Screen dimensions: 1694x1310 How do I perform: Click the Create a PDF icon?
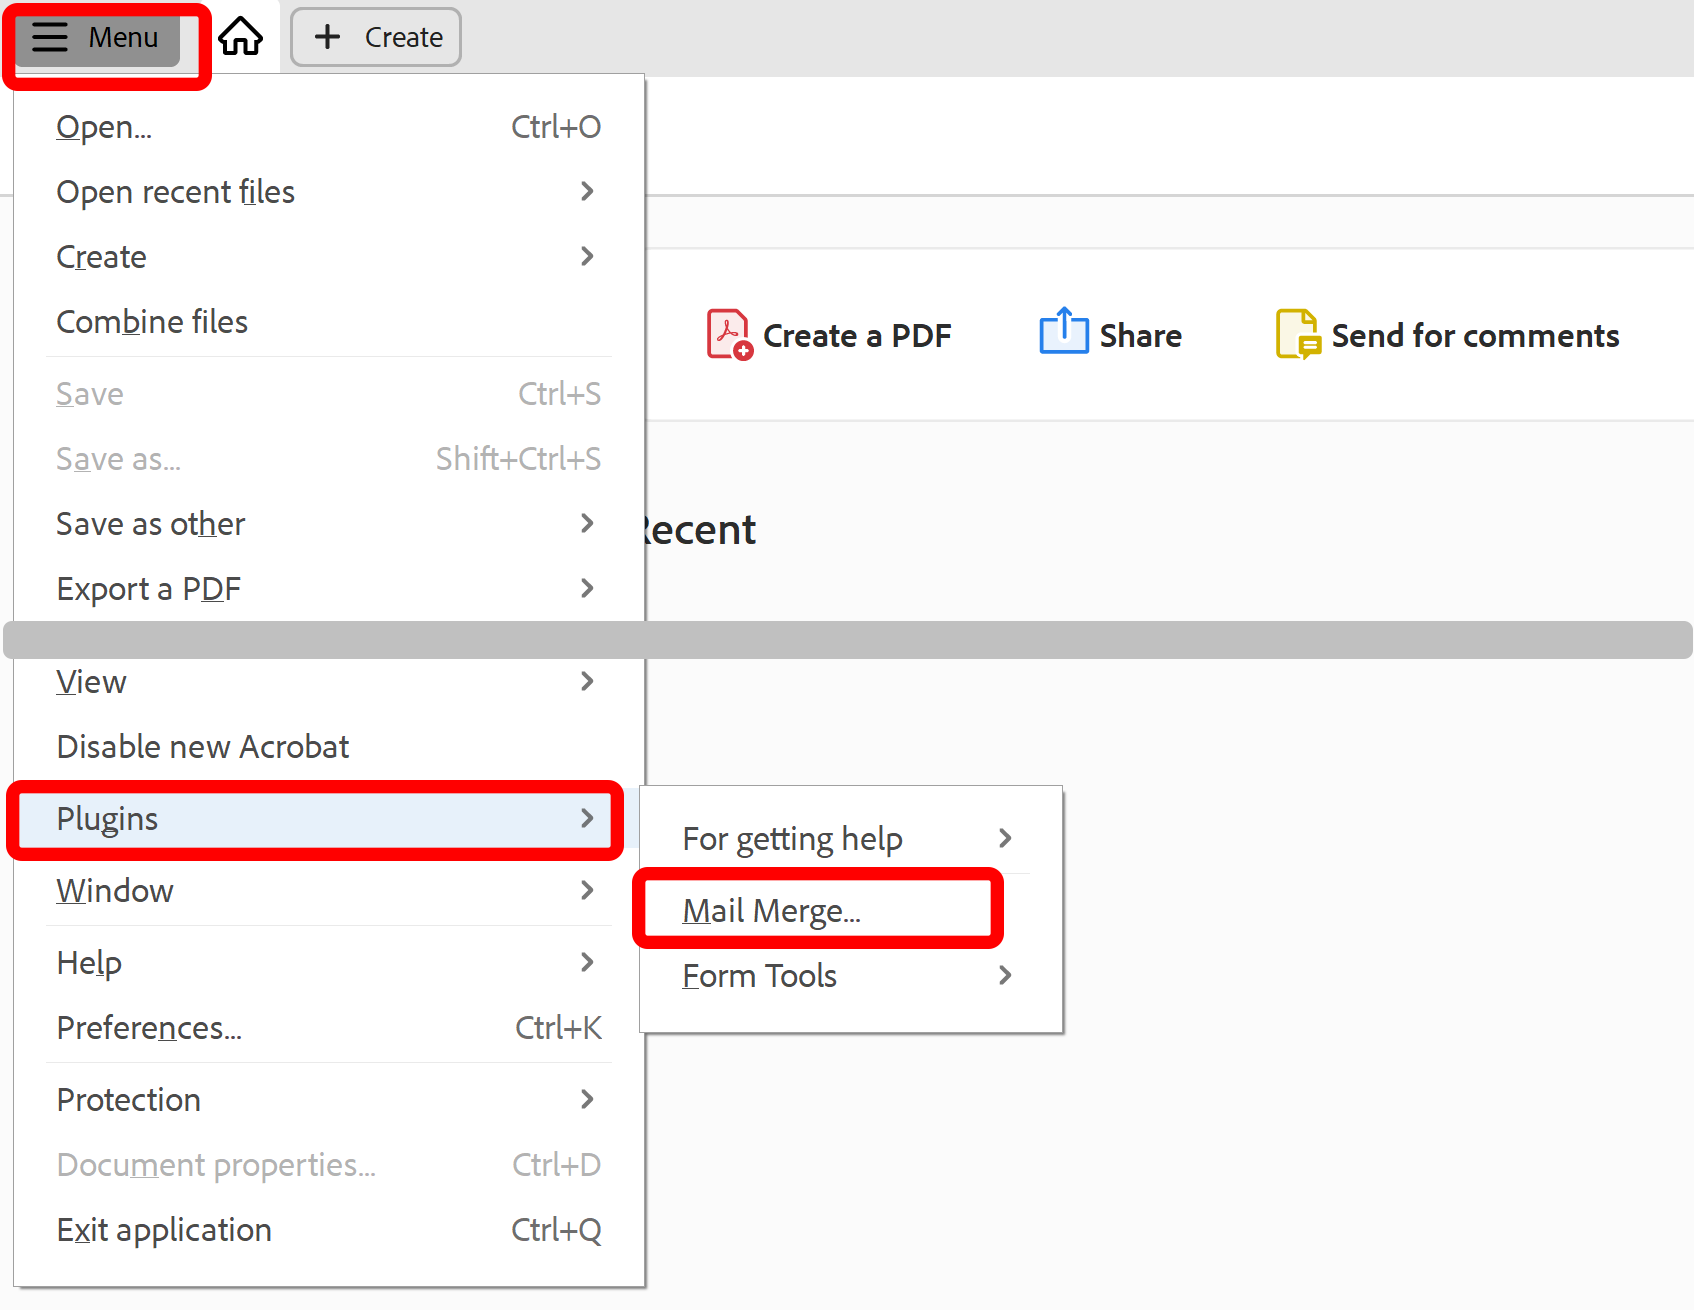[x=730, y=335]
